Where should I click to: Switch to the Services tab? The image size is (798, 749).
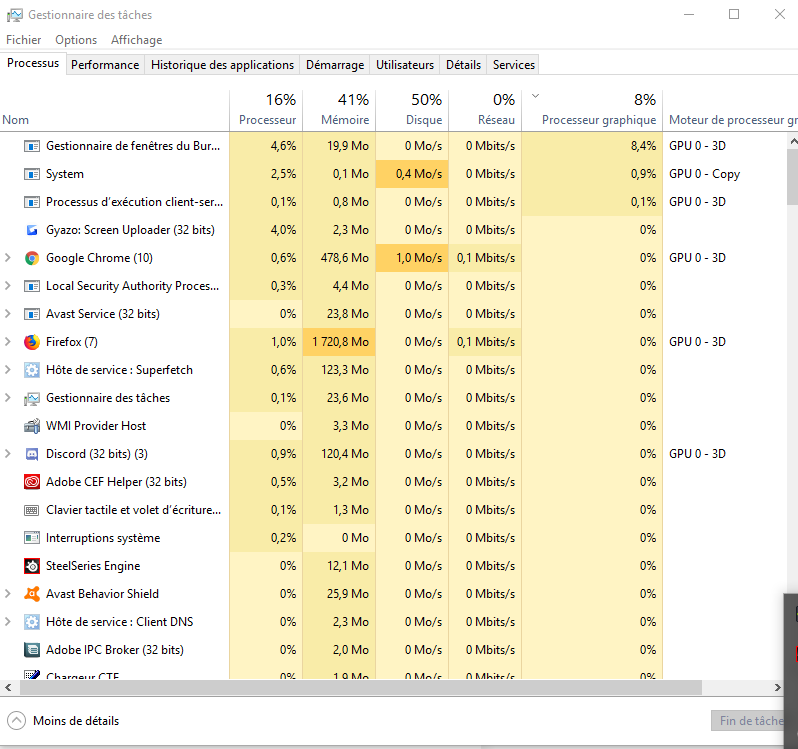click(514, 65)
